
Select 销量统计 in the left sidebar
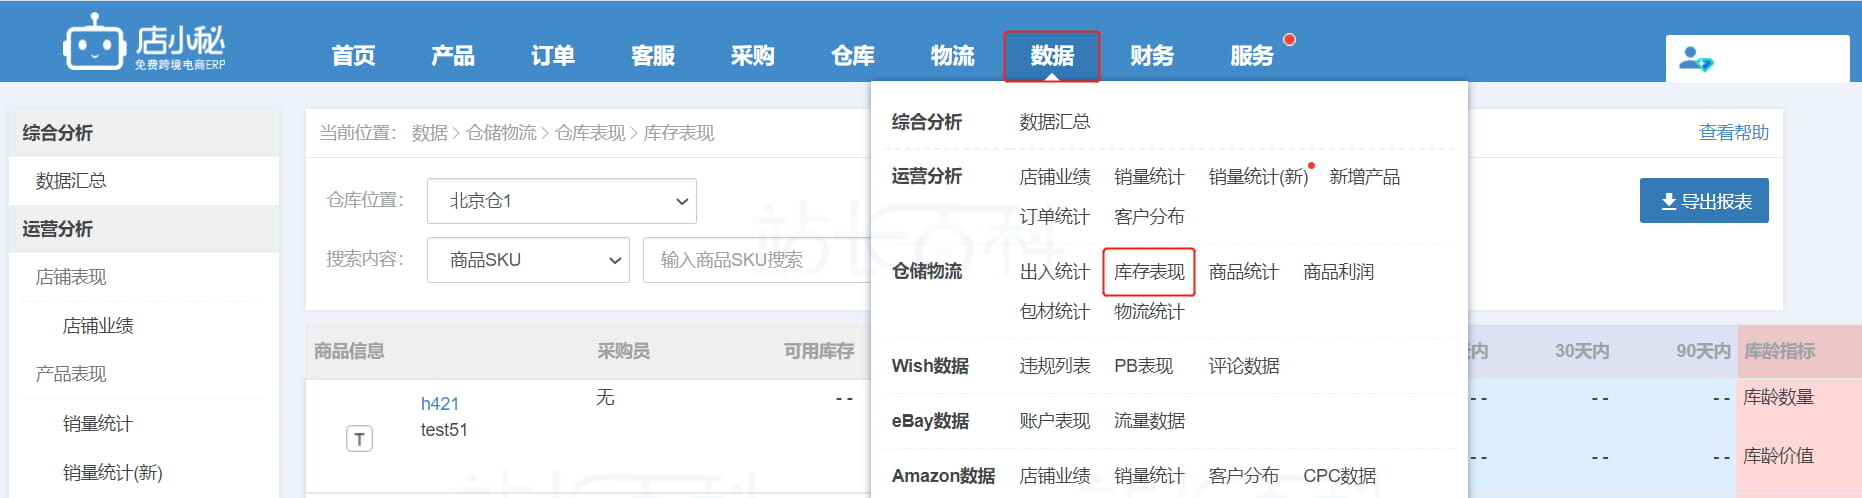[x=98, y=424]
